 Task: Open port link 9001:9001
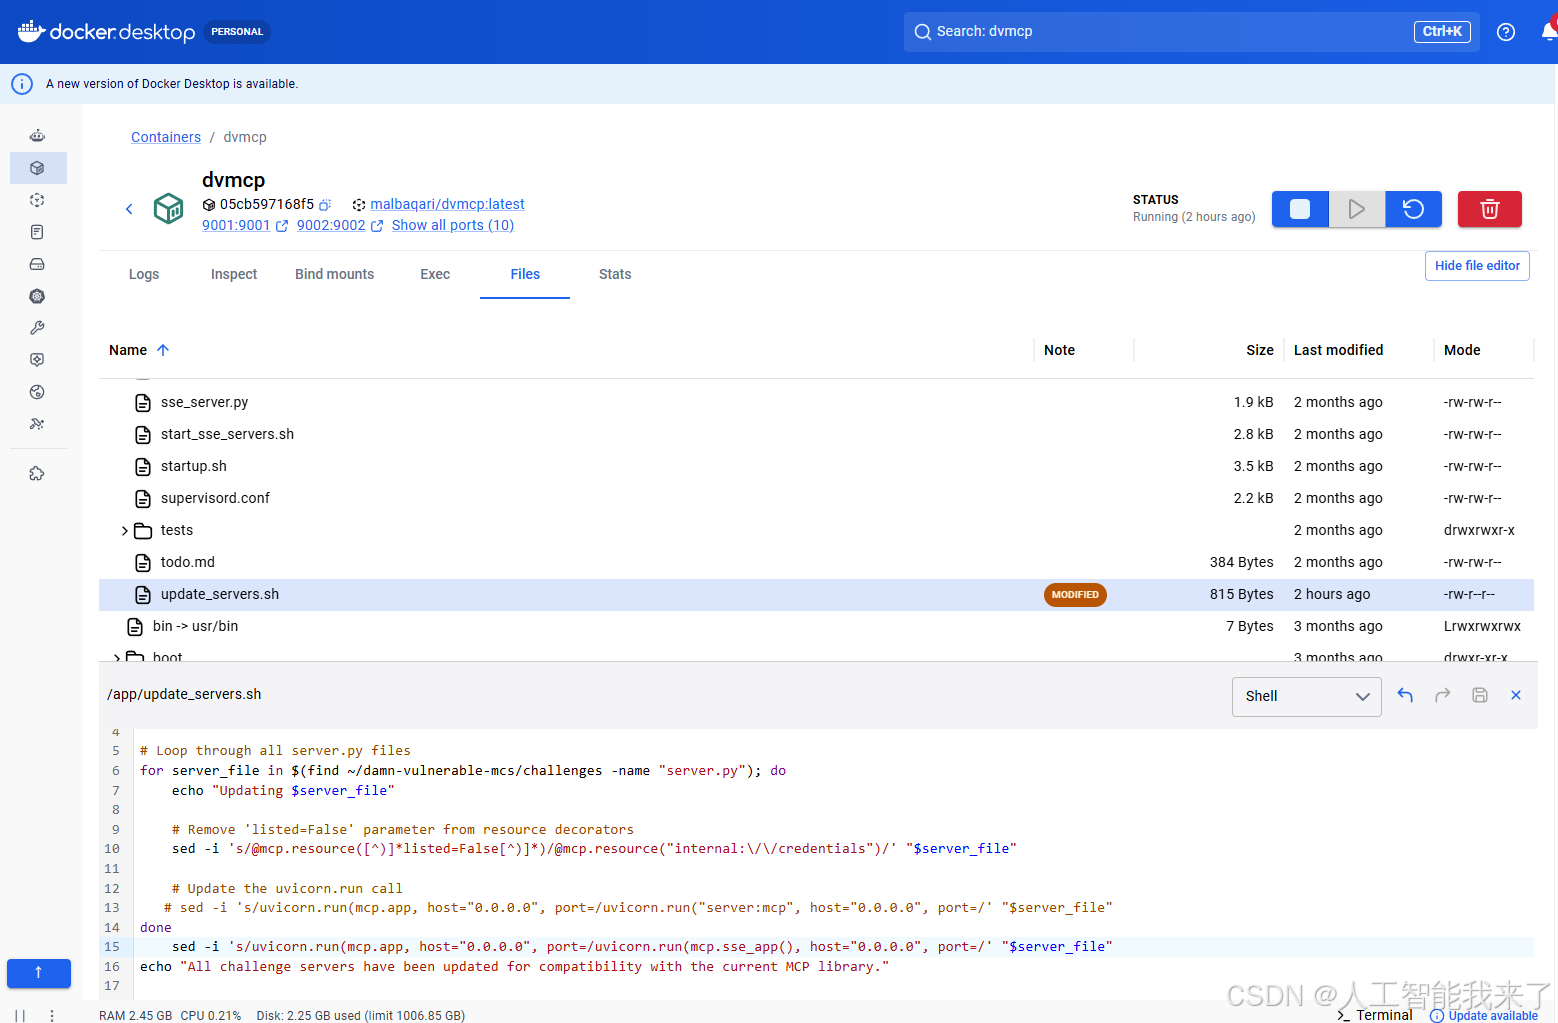[x=236, y=225]
